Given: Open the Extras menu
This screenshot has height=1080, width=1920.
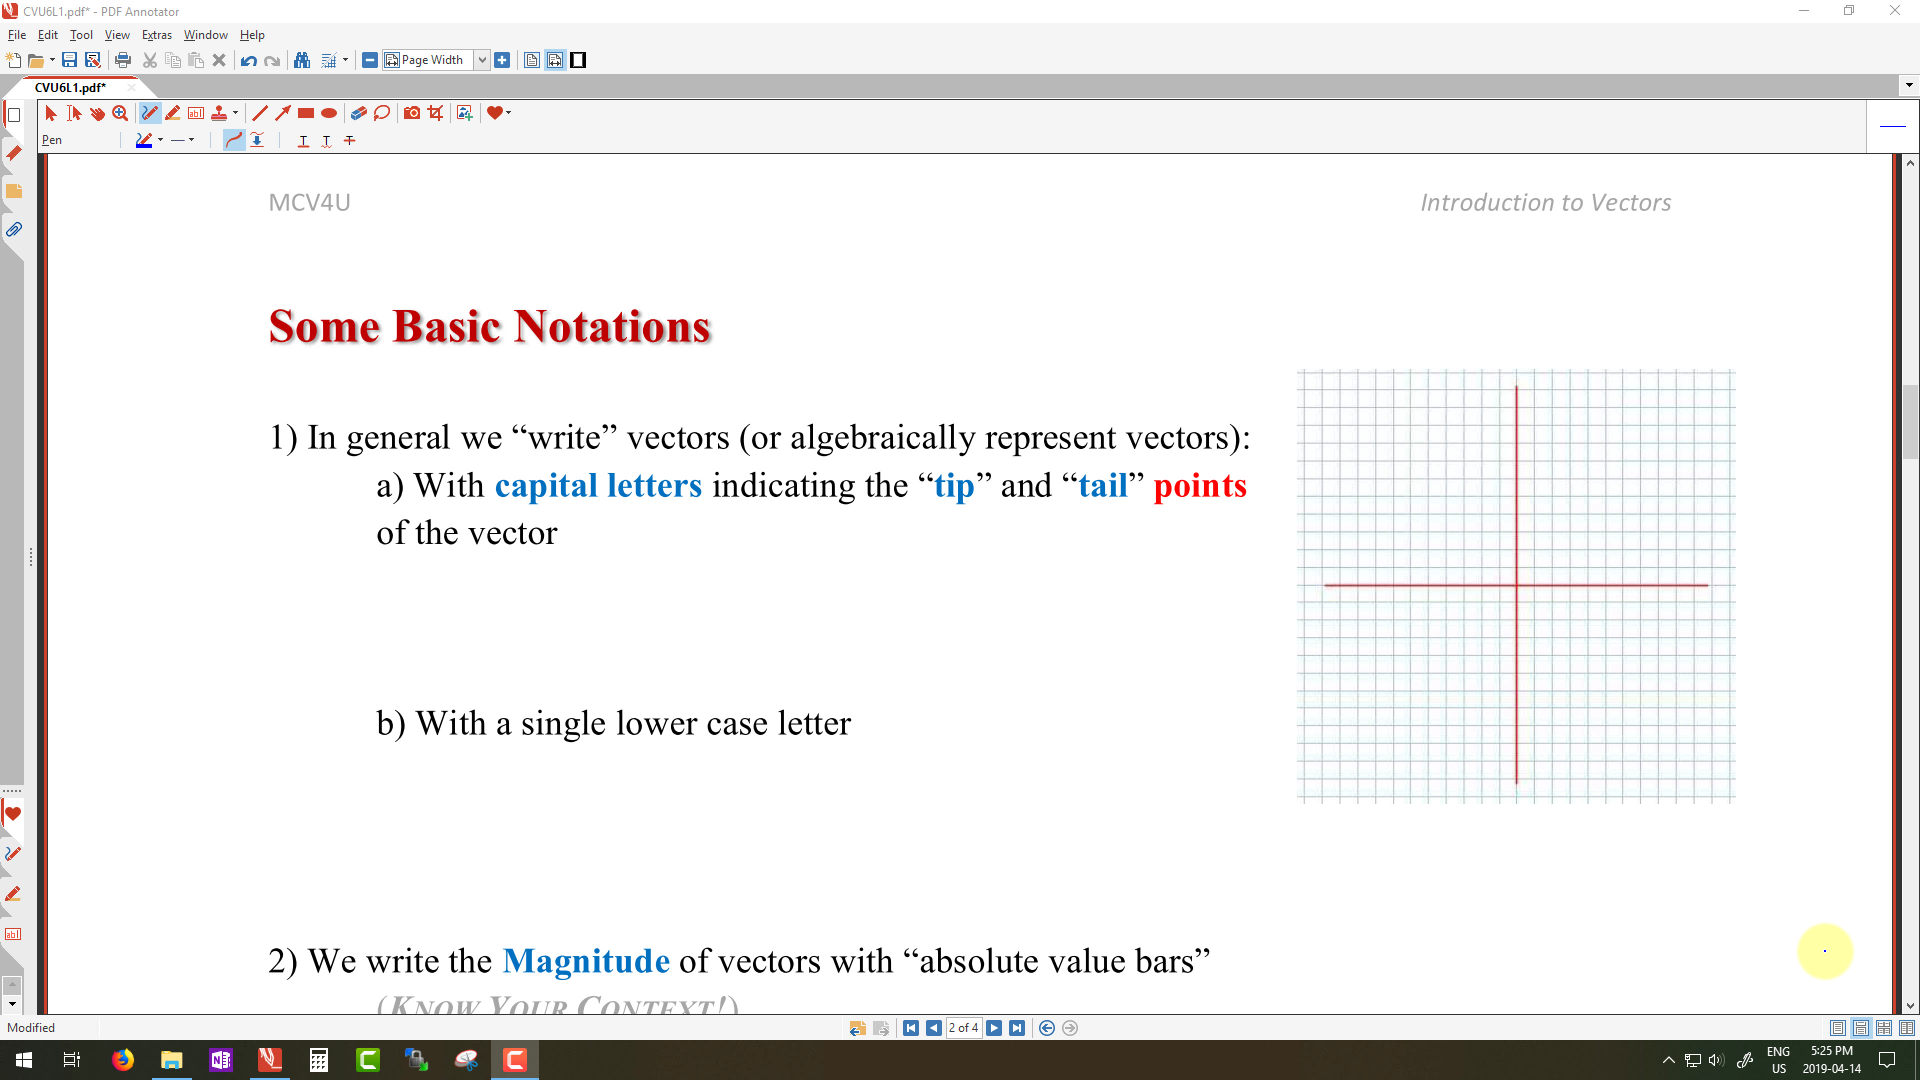Looking at the screenshot, I should tap(156, 35).
